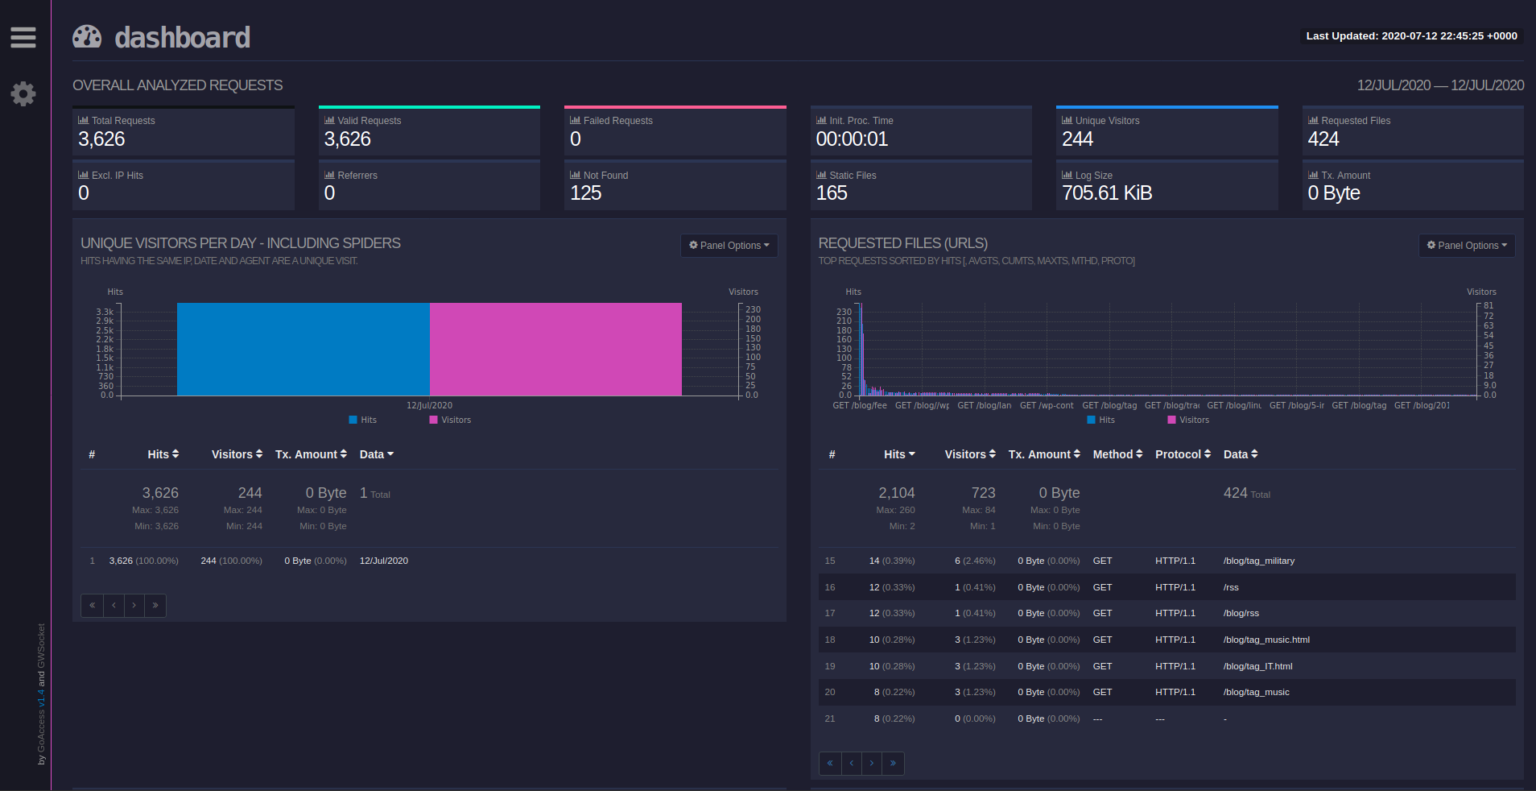Hide the Hits series in Unique Visitors legend
1536x791 pixels.
(362, 419)
